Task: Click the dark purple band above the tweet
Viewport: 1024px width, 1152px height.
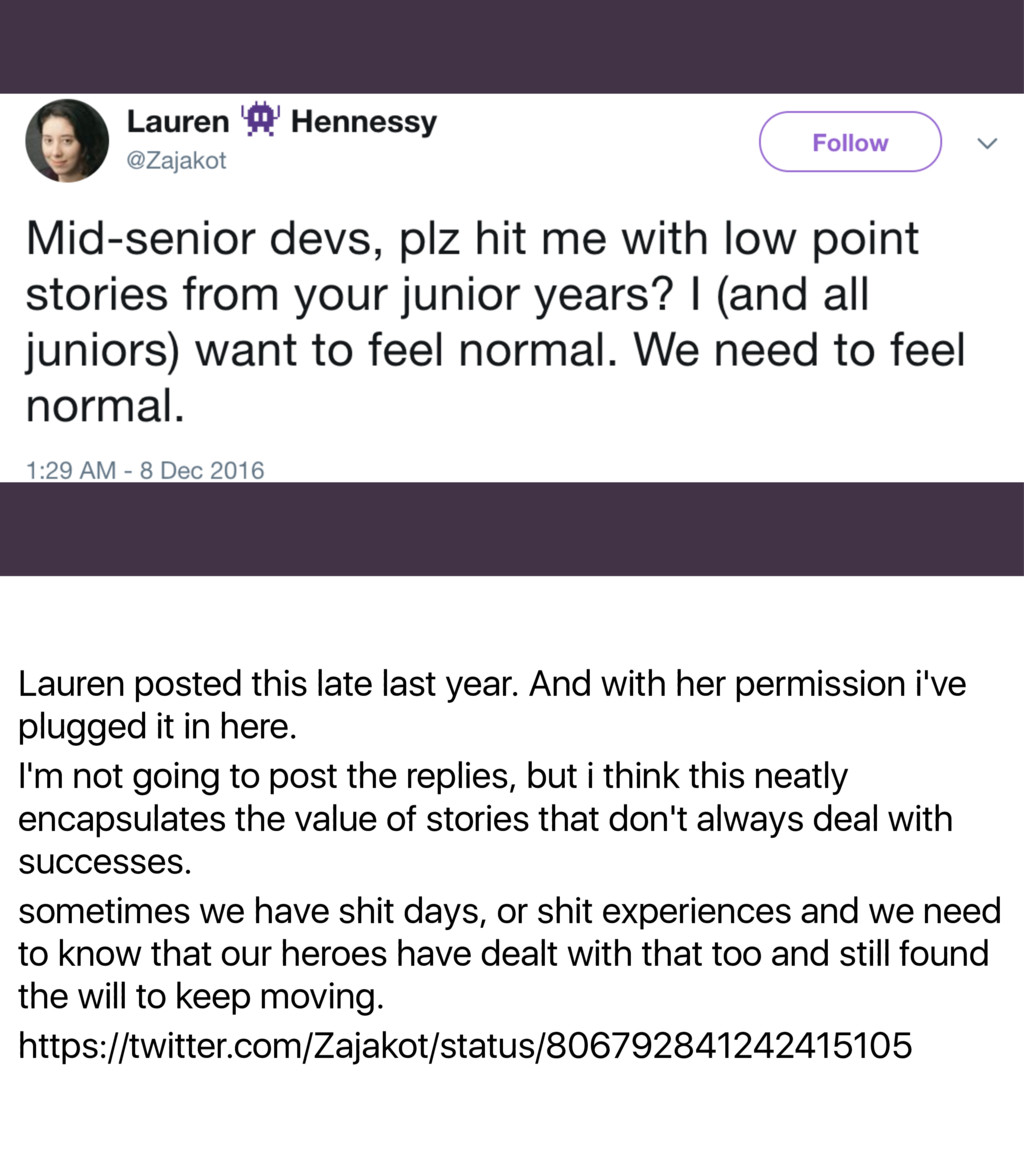Action: pos(512,46)
